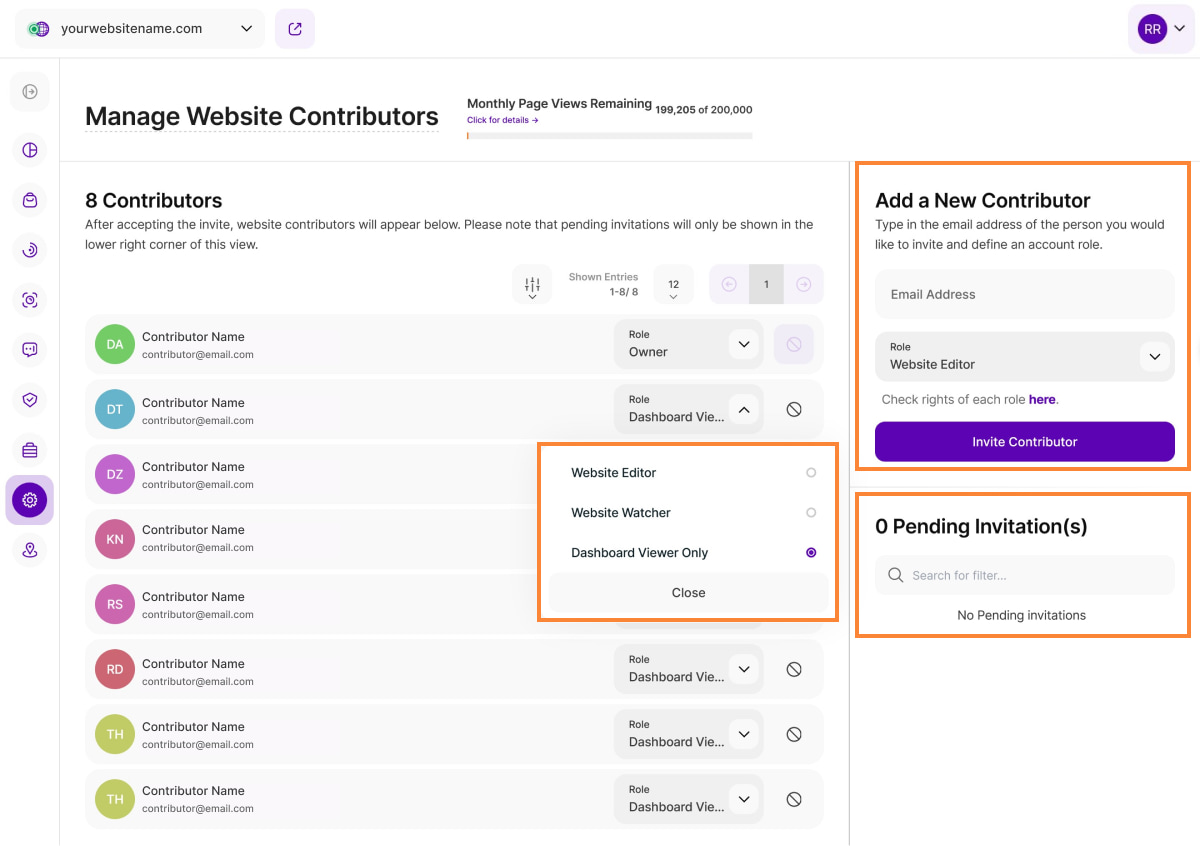Open website in new tab icon
The image size is (1200, 846).
[295, 29]
